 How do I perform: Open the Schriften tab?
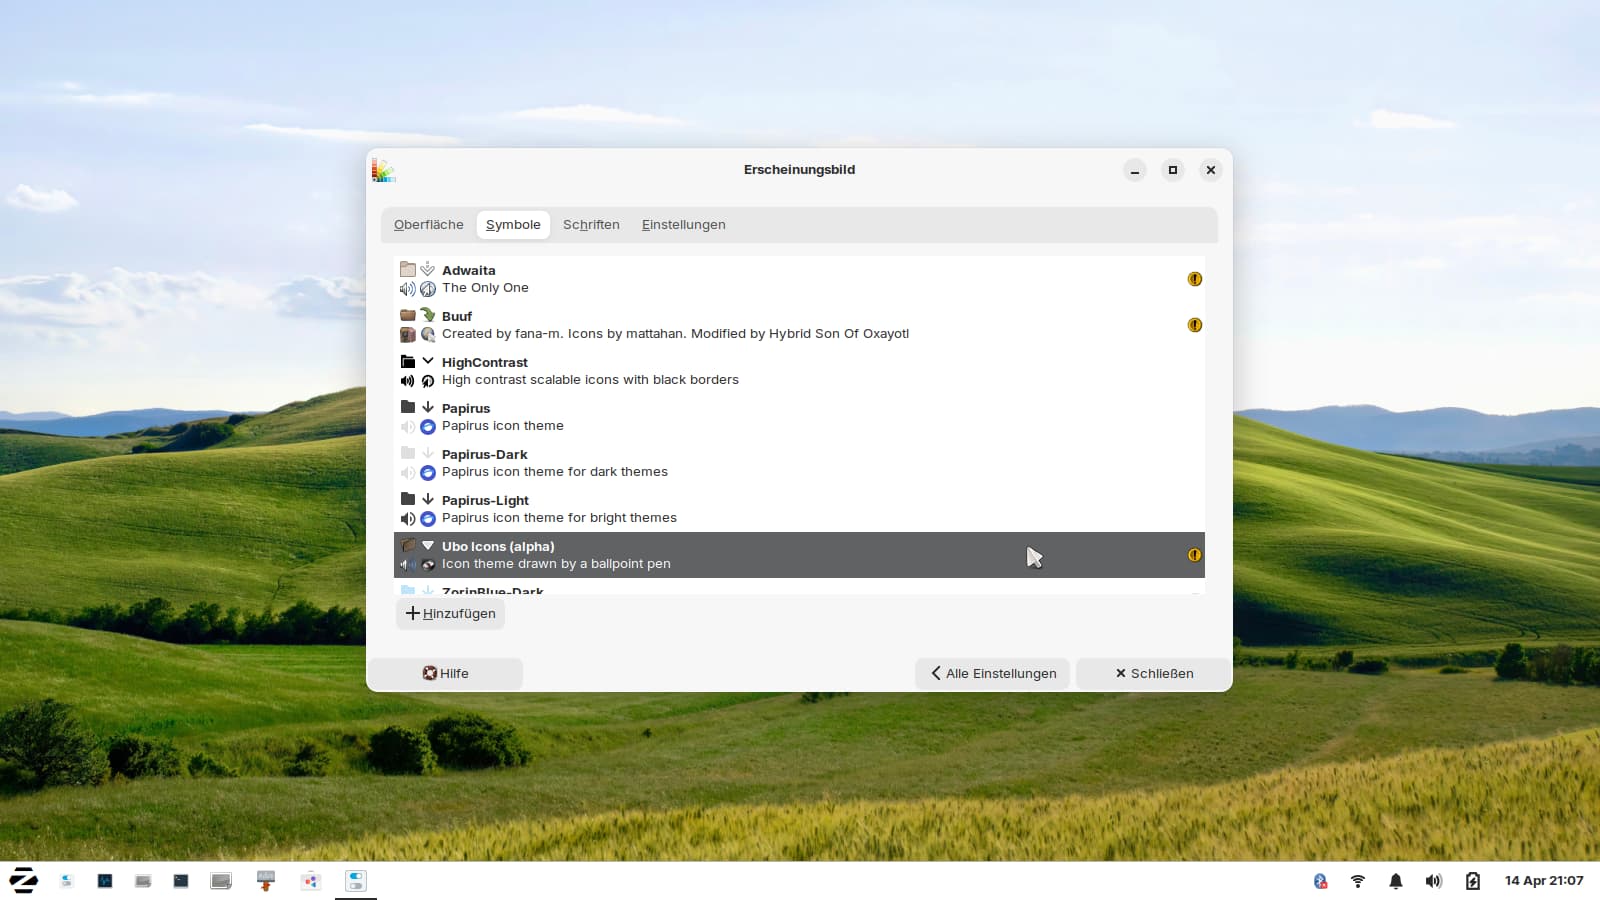591,225
